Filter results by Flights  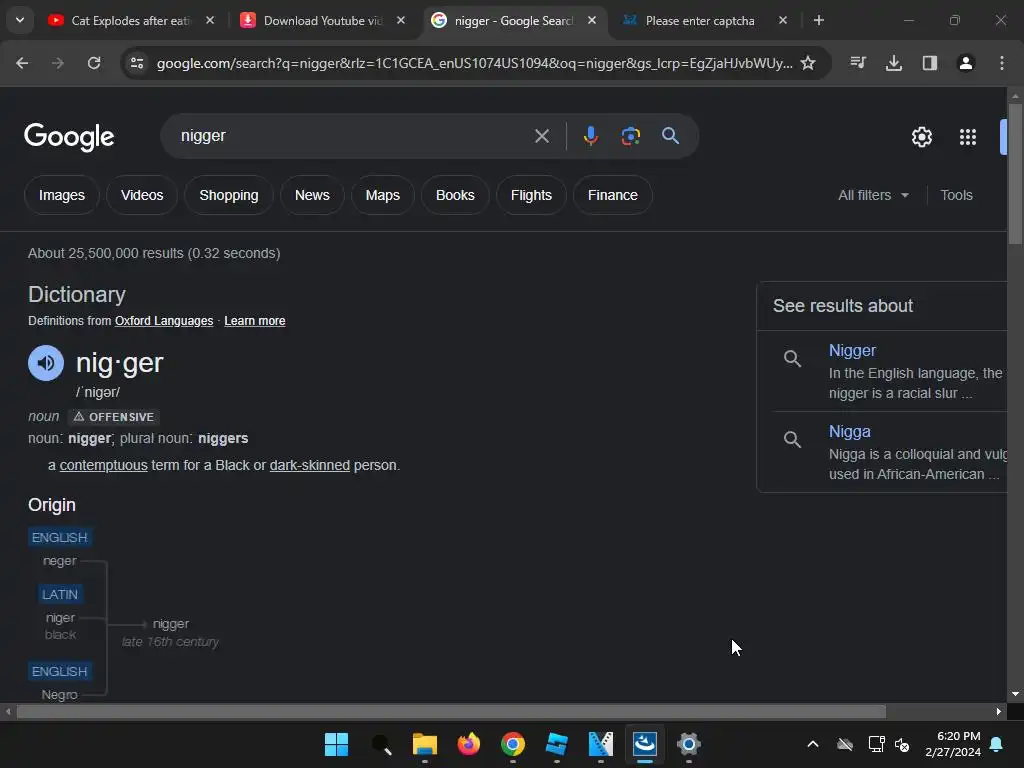point(531,195)
